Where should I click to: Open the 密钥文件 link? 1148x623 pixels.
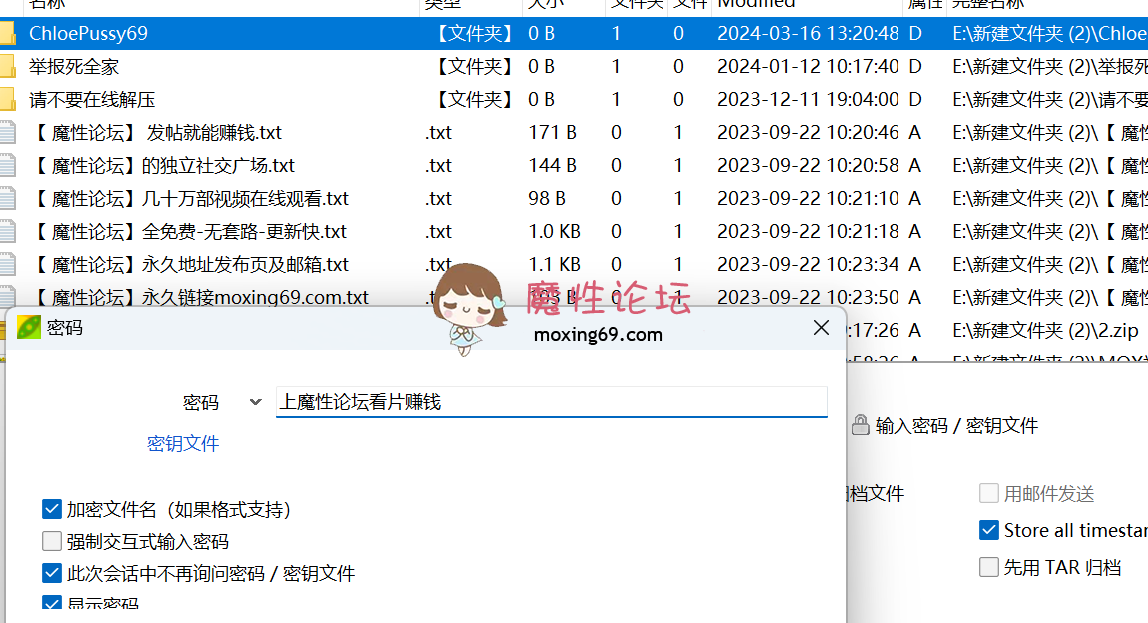point(183,443)
